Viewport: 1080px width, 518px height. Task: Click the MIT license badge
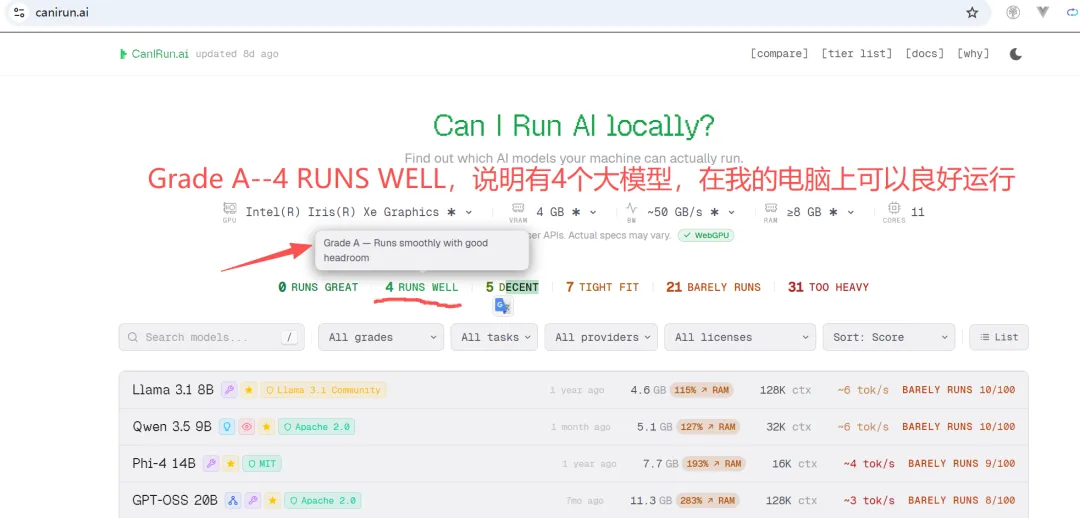[x=262, y=464]
